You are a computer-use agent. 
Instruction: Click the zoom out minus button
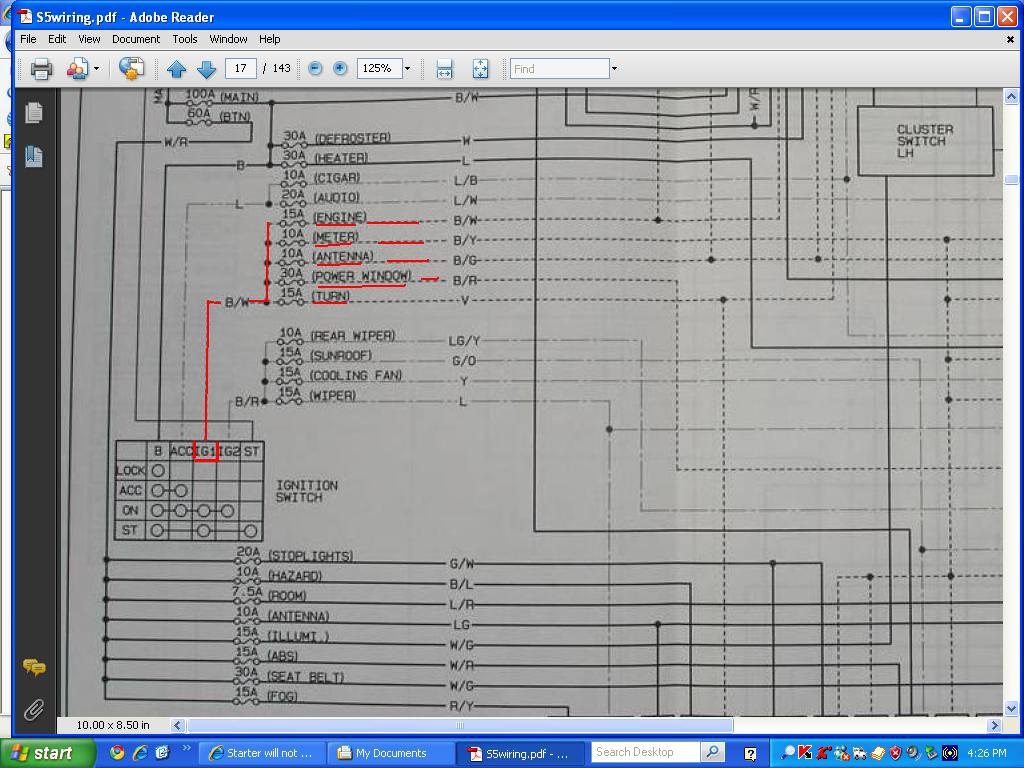(315, 69)
